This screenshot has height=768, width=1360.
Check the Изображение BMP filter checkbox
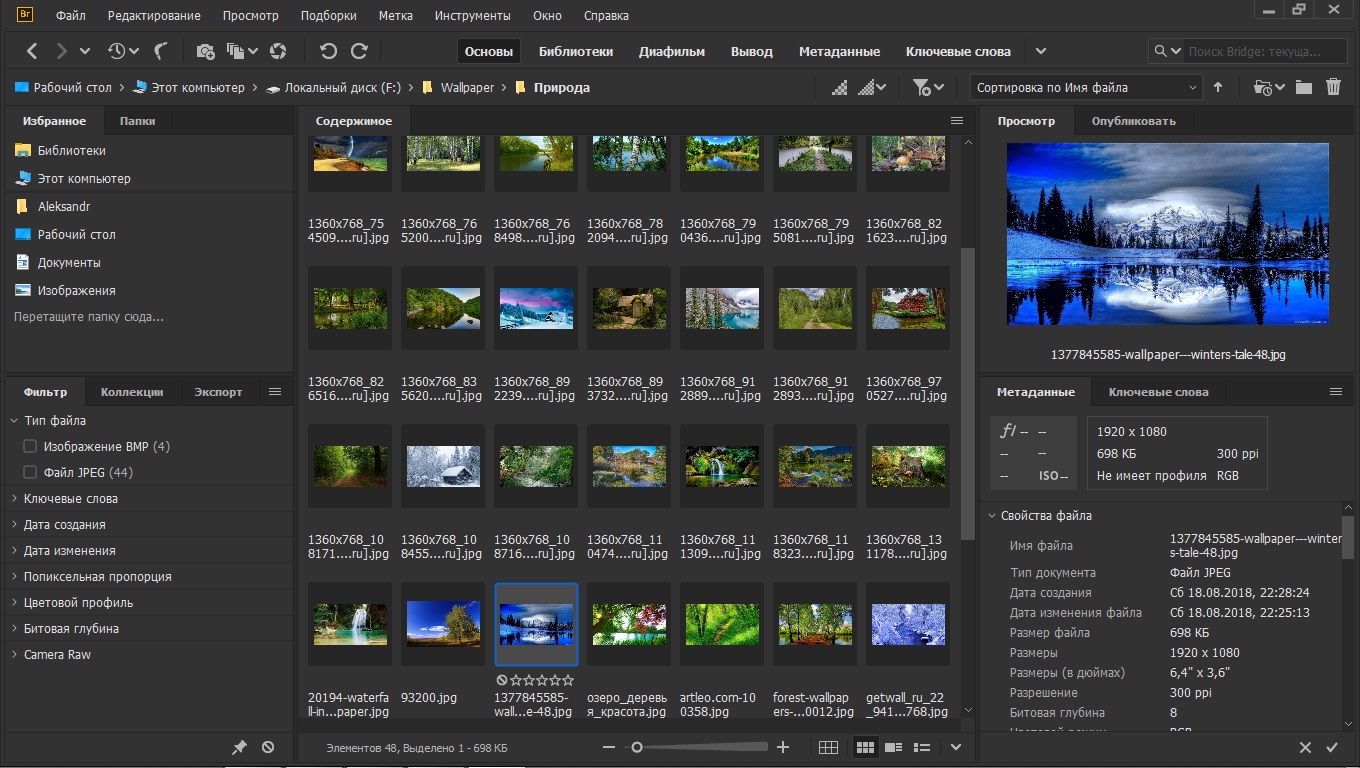pos(30,447)
